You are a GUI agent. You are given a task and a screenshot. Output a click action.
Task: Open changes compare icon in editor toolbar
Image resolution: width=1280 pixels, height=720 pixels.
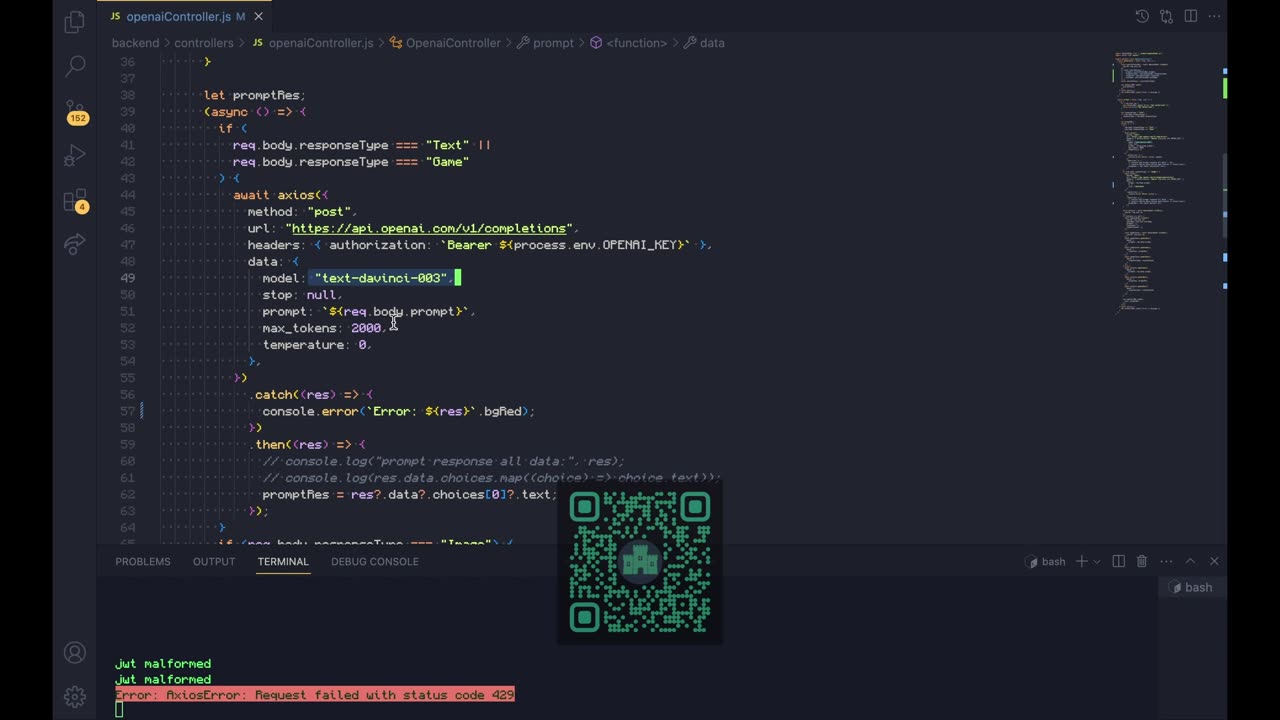1166,16
